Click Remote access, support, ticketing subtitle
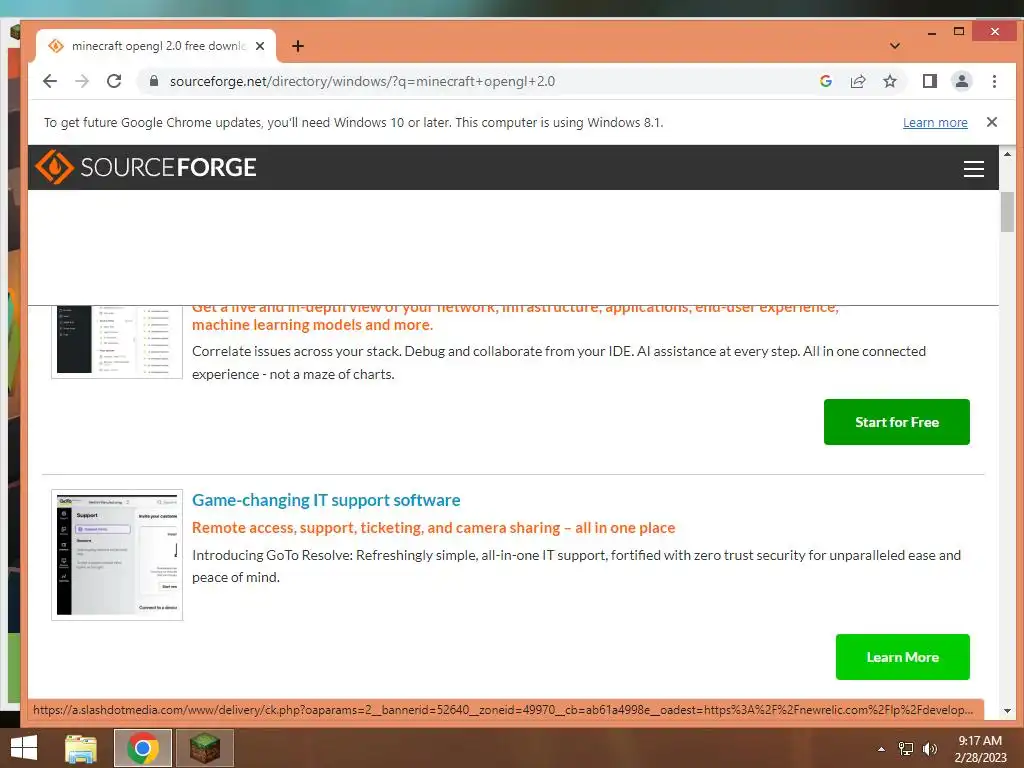Viewport: 1024px width, 768px height. (x=433, y=528)
